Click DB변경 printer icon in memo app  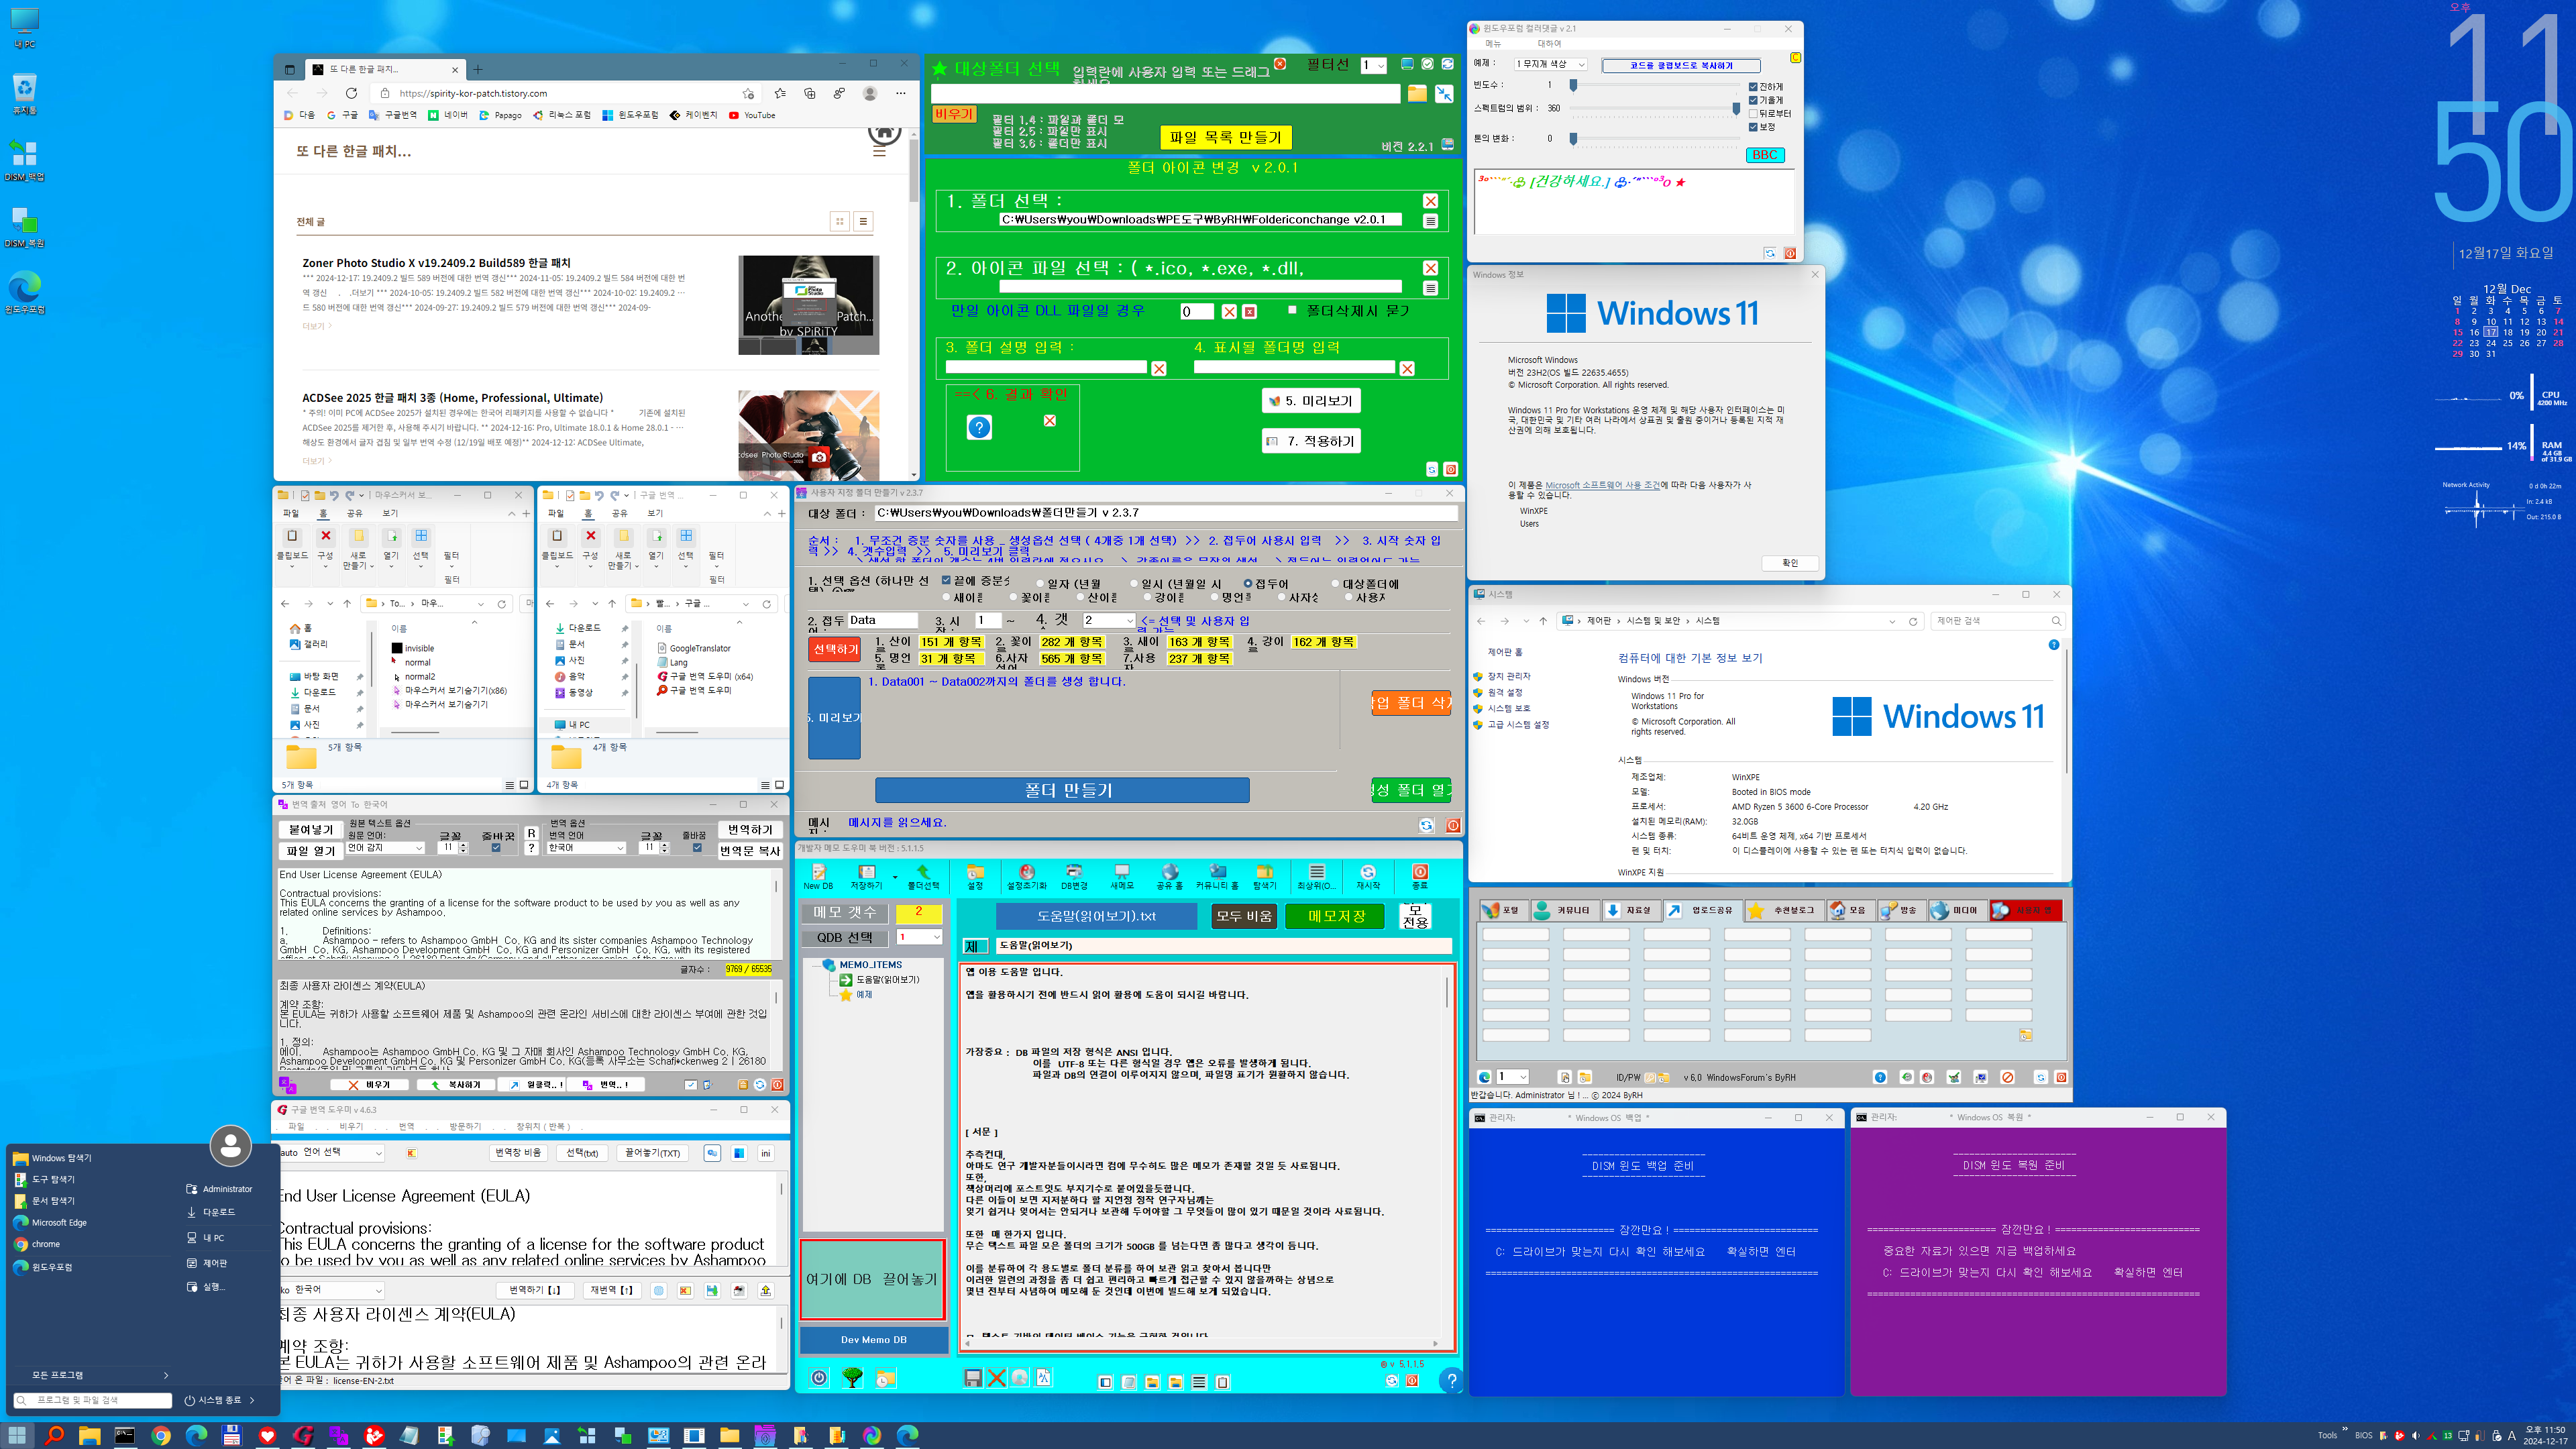pos(1074,876)
